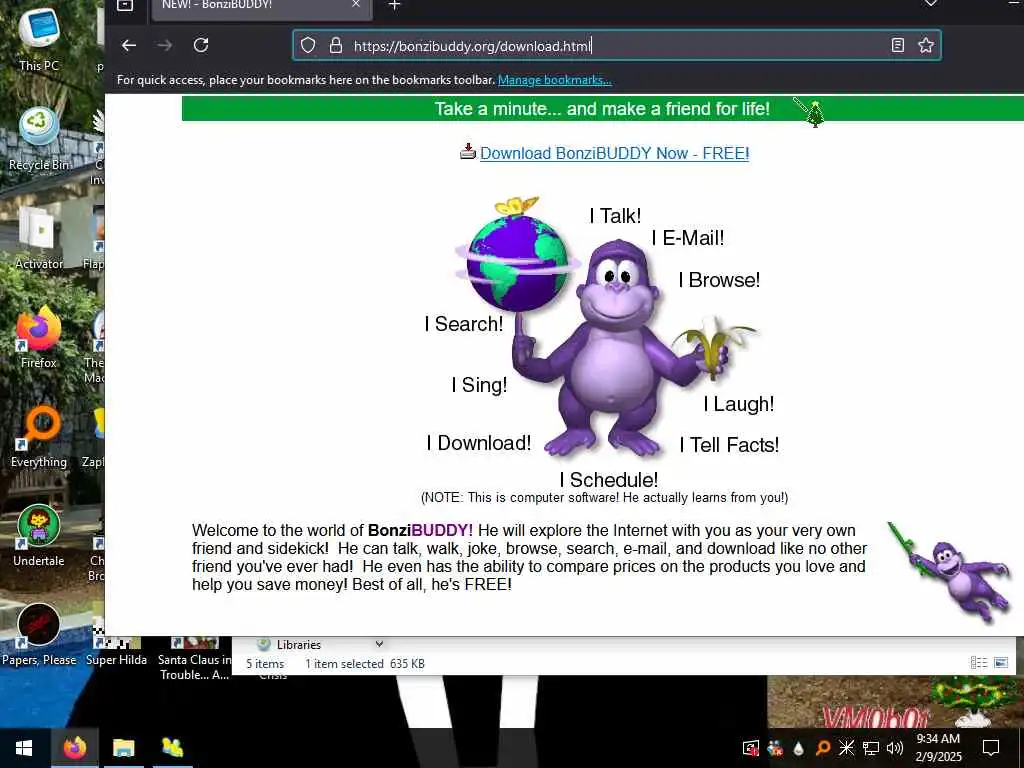The height and width of the screenshot is (768, 1024).
Task: Select Santa Claus in Trouble desktop shortcut
Action: (x=194, y=658)
